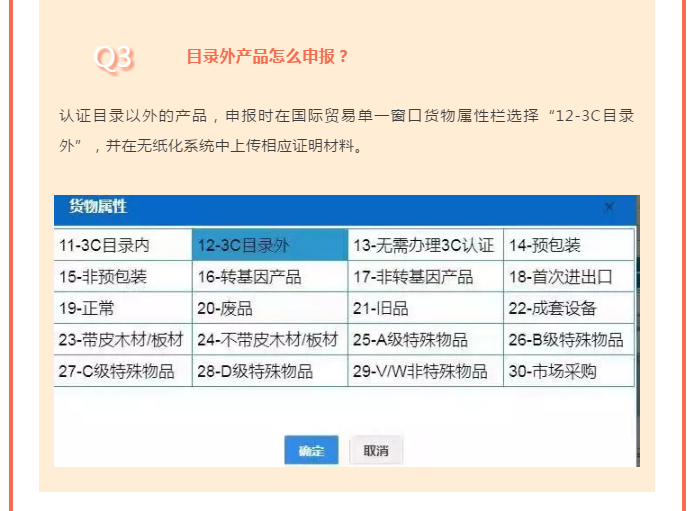Close the 货物属性 dialog with the X
This screenshot has width=695, height=511.
(609, 208)
